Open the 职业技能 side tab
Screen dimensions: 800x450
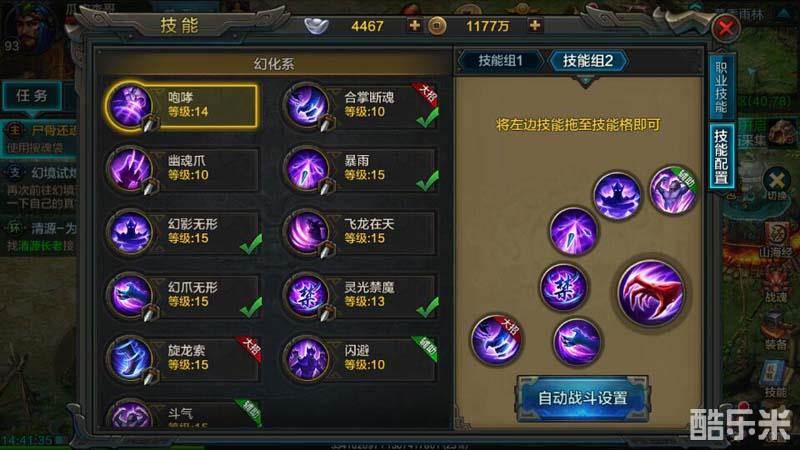721,87
